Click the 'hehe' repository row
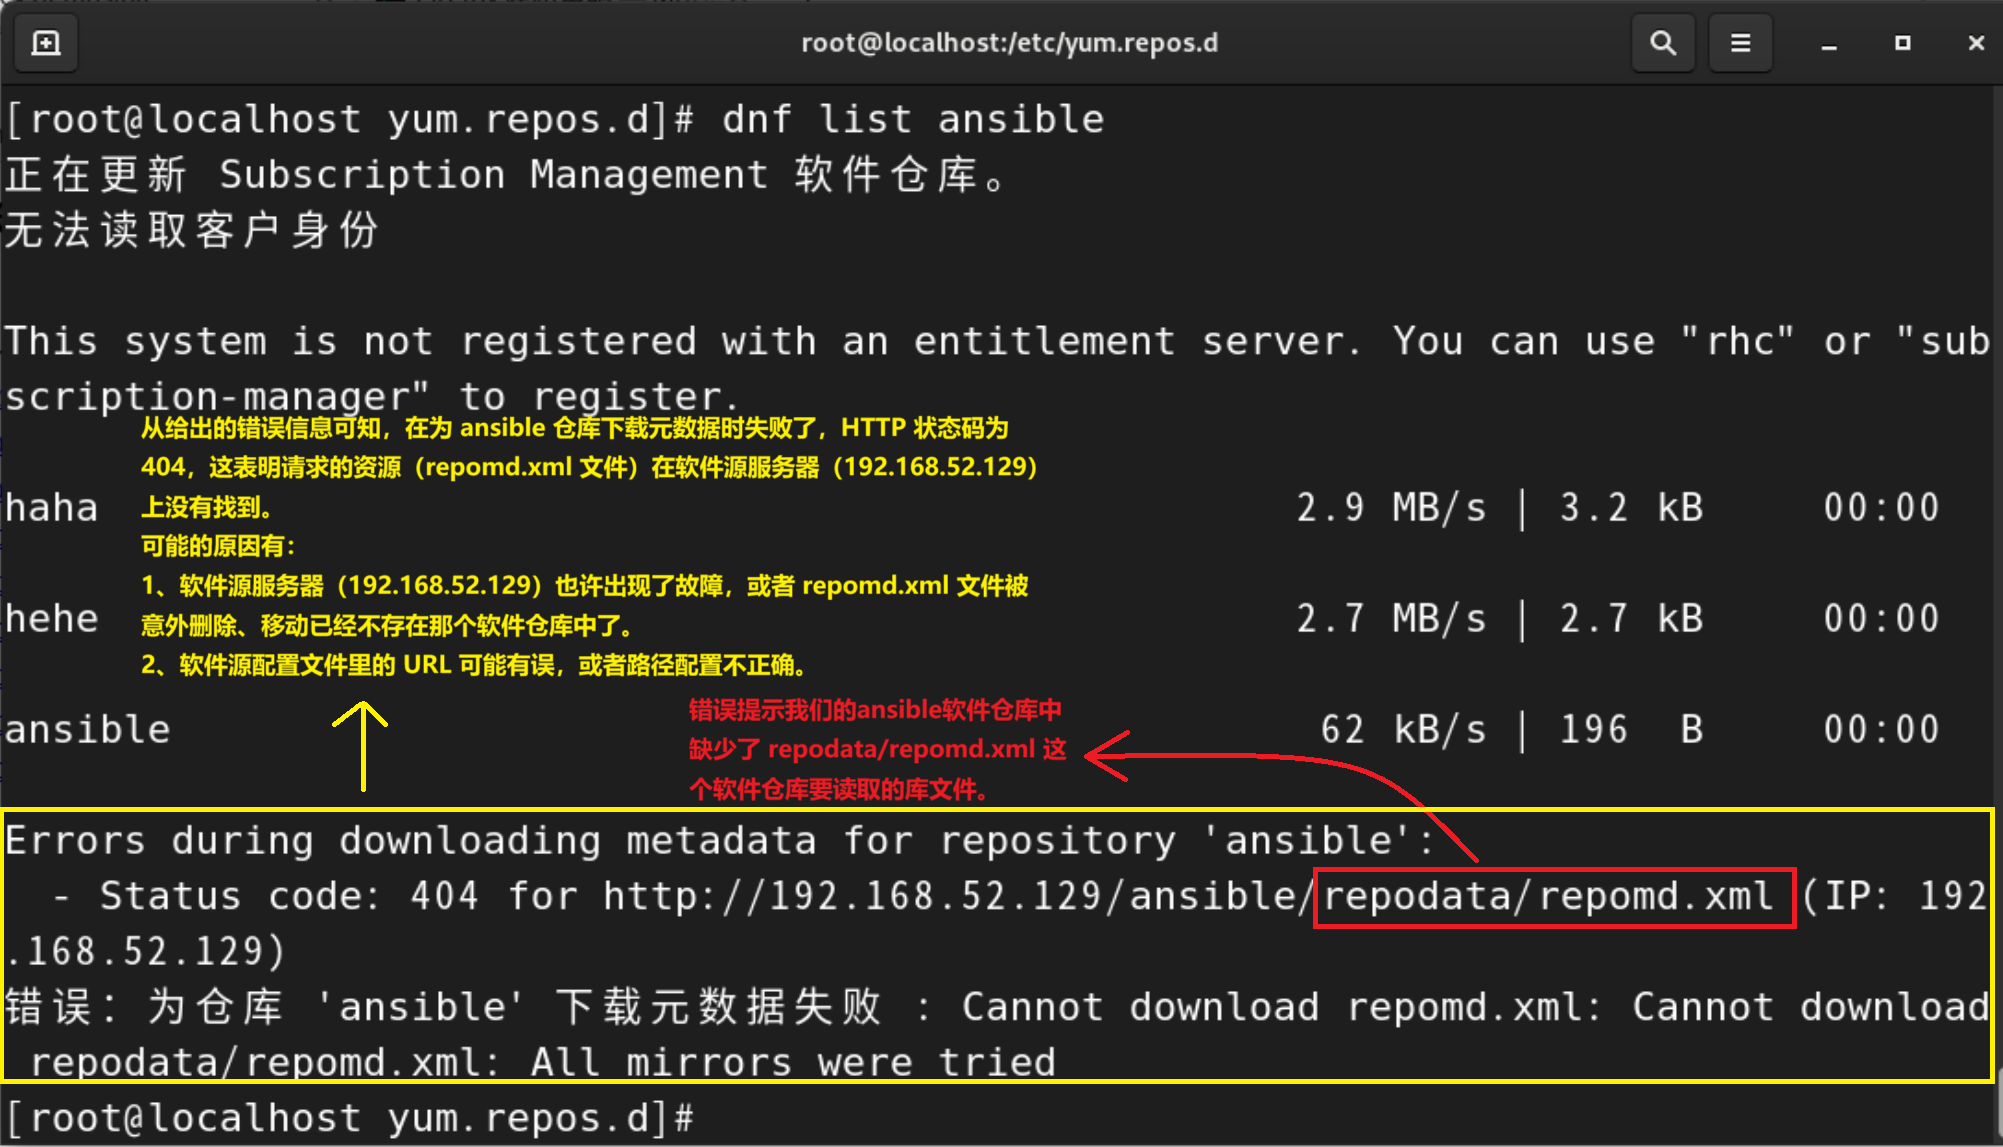This screenshot has width=2003, height=1147. pos(52,619)
